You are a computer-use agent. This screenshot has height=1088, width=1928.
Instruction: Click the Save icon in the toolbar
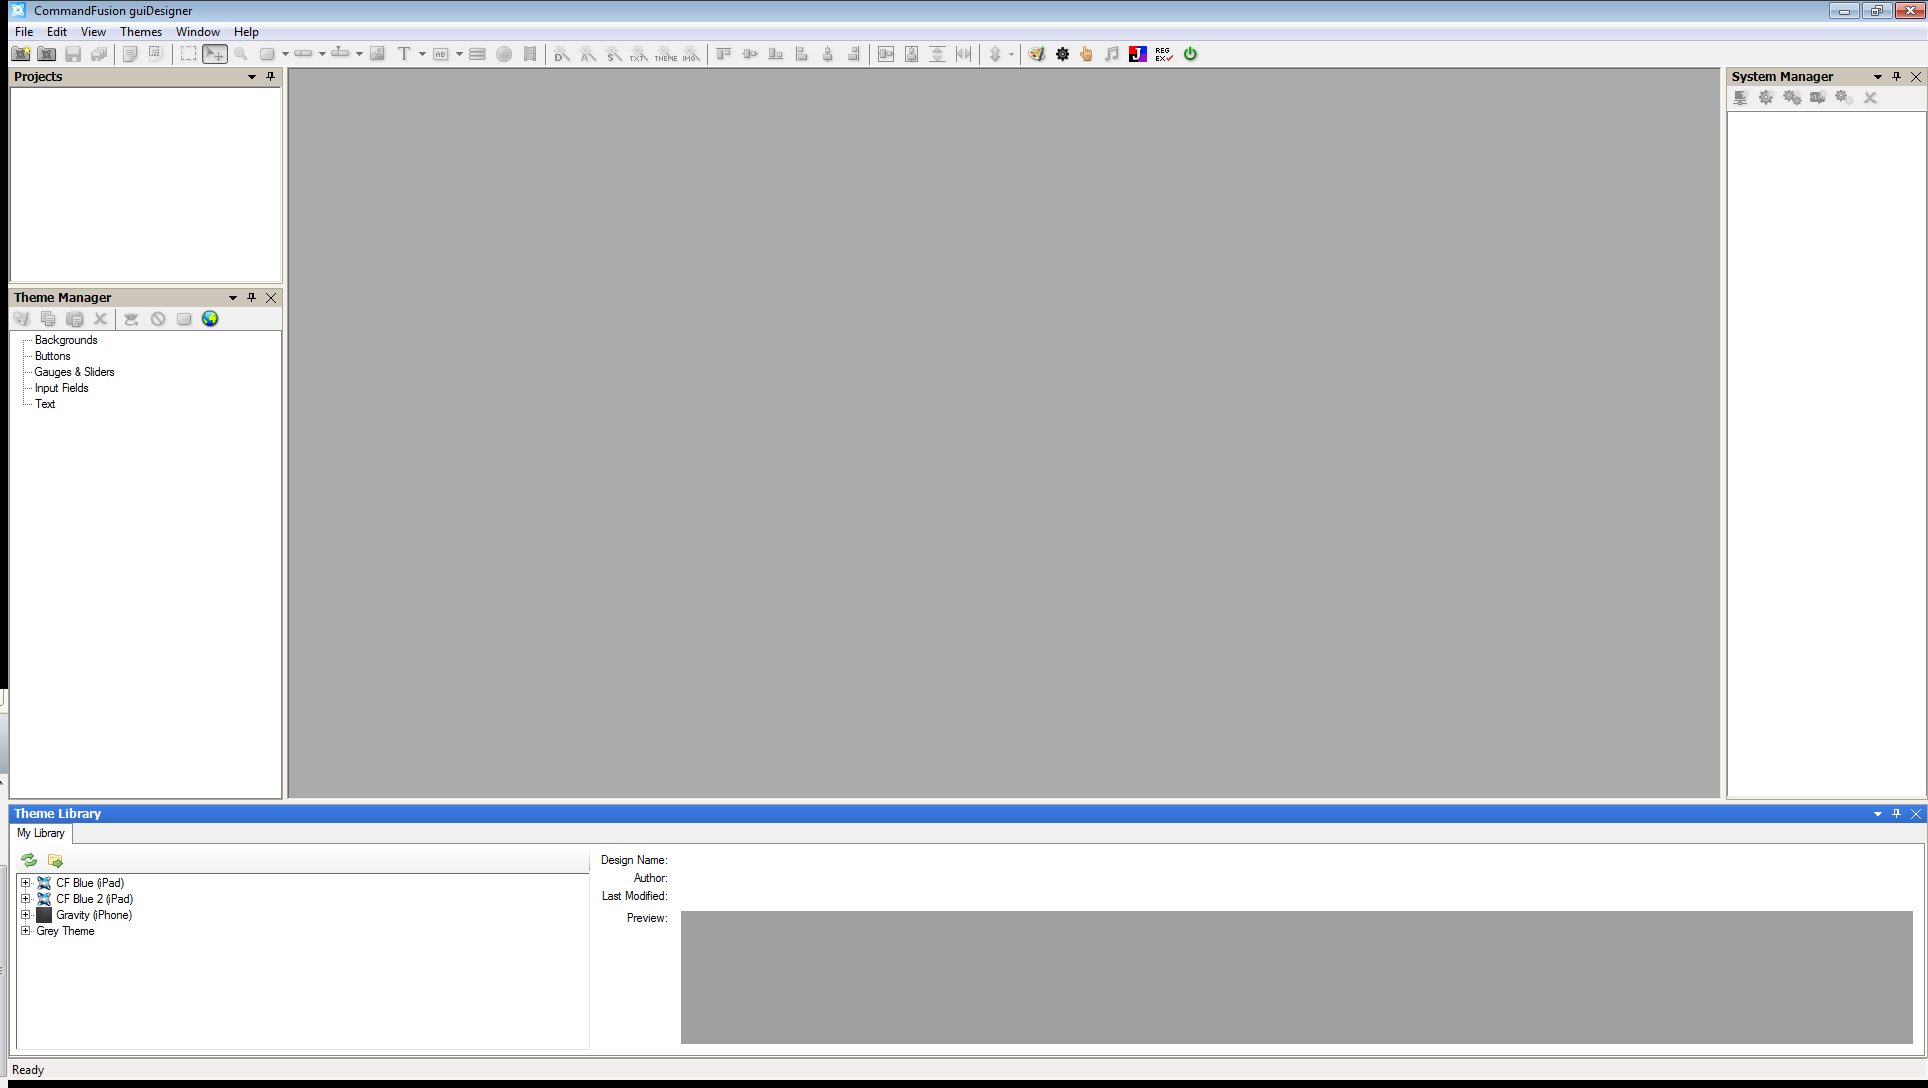tap(73, 54)
